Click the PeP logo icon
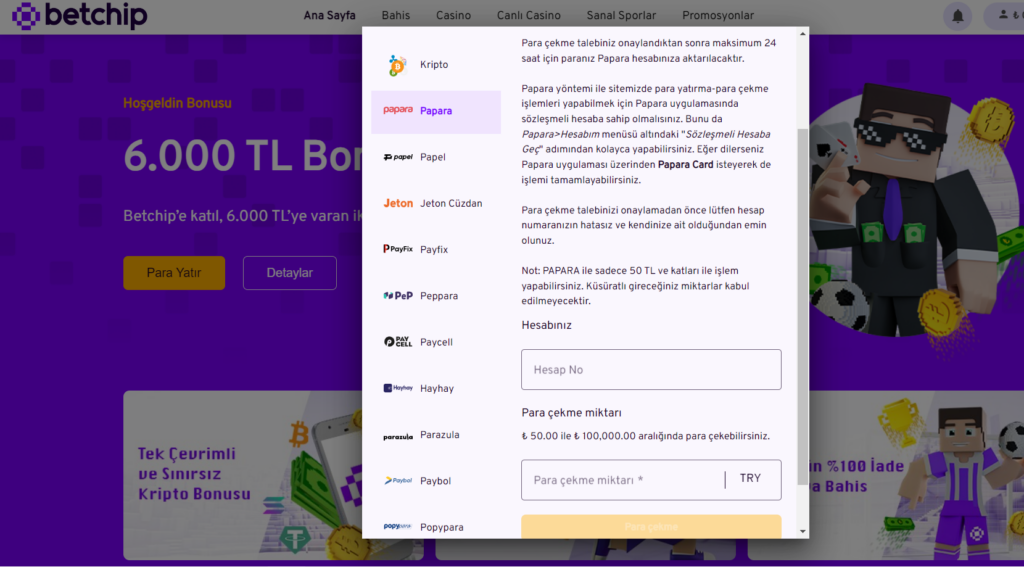 click(x=398, y=295)
